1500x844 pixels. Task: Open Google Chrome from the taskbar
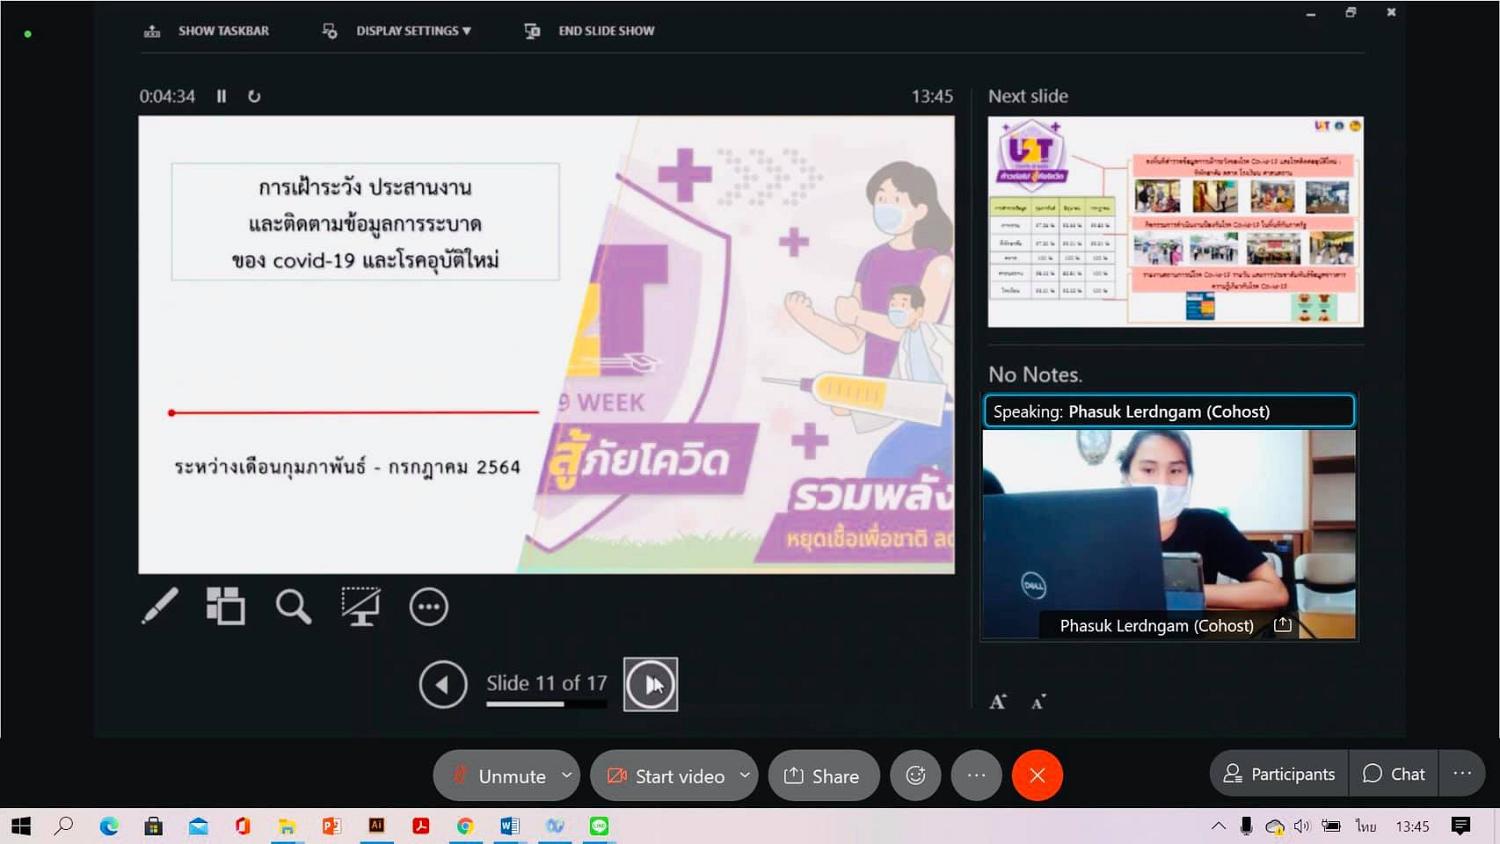point(465,826)
